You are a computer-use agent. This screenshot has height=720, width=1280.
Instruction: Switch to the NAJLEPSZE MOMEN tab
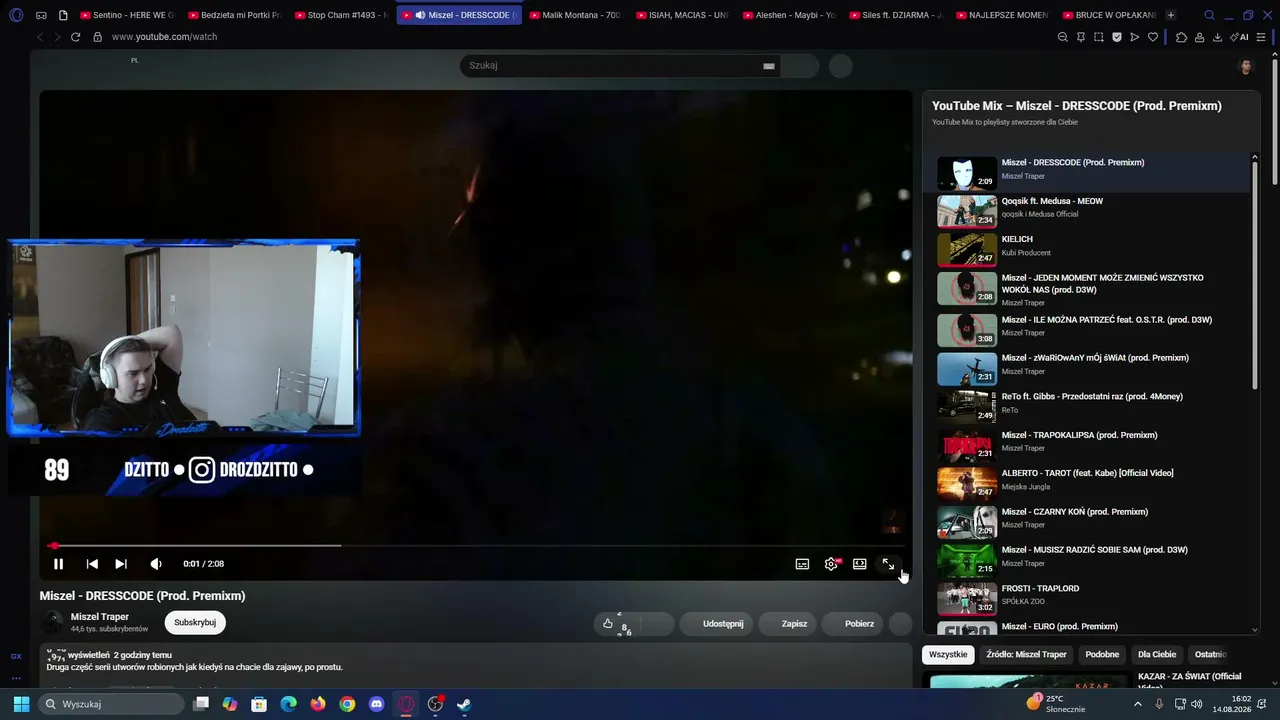click(1002, 15)
